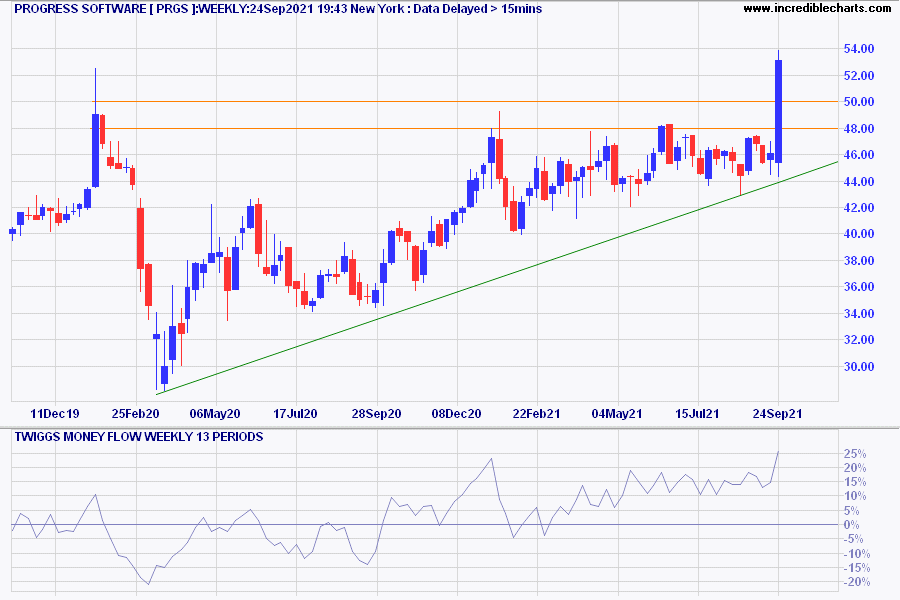The width and height of the screenshot is (900, 600).
Task: Select the 32.00 price axis label
Action: pyautogui.click(x=859, y=340)
